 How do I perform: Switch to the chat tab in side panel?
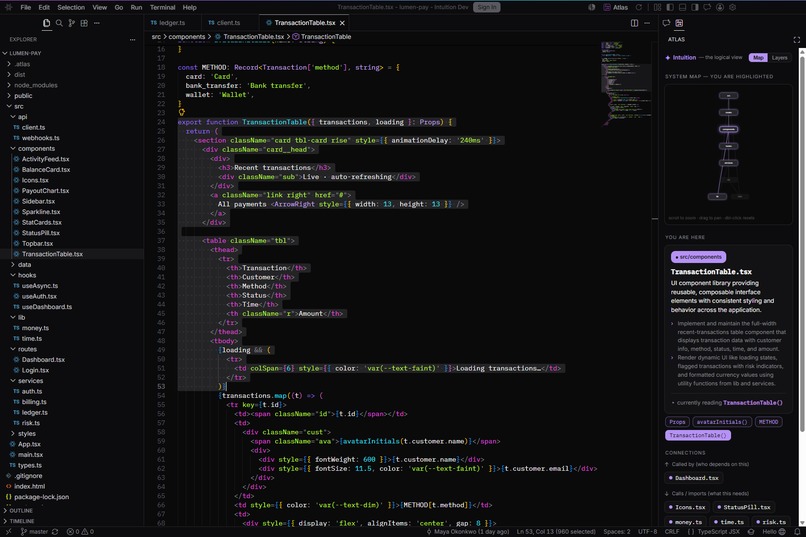(666, 23)
